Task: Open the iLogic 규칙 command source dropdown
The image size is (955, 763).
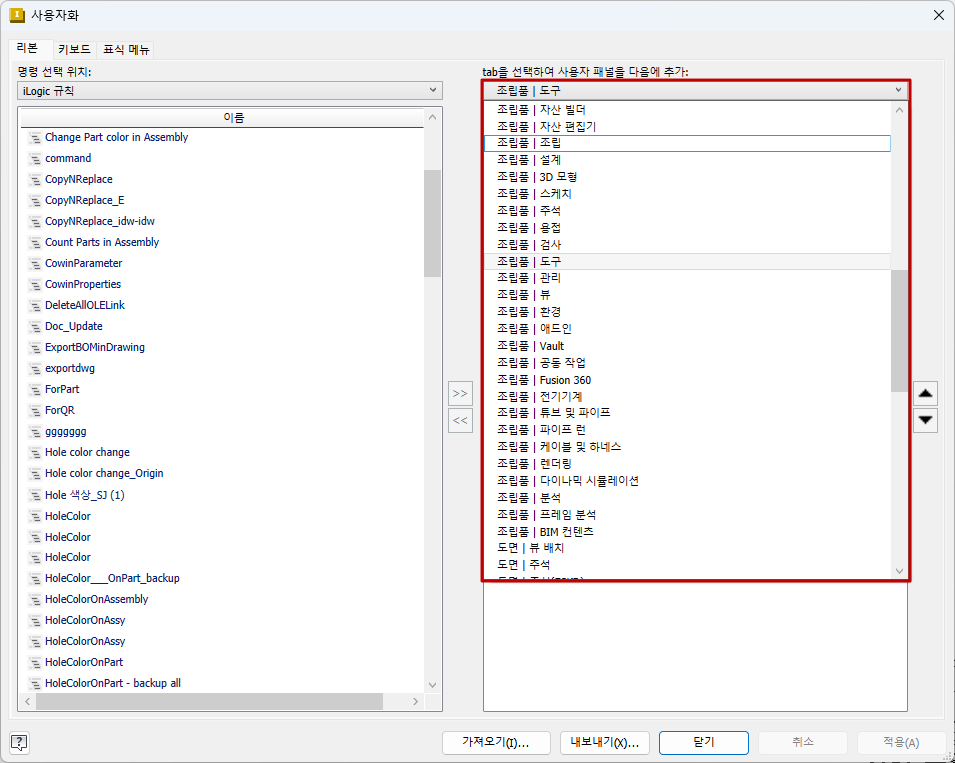Action: [x=230, y=91]
